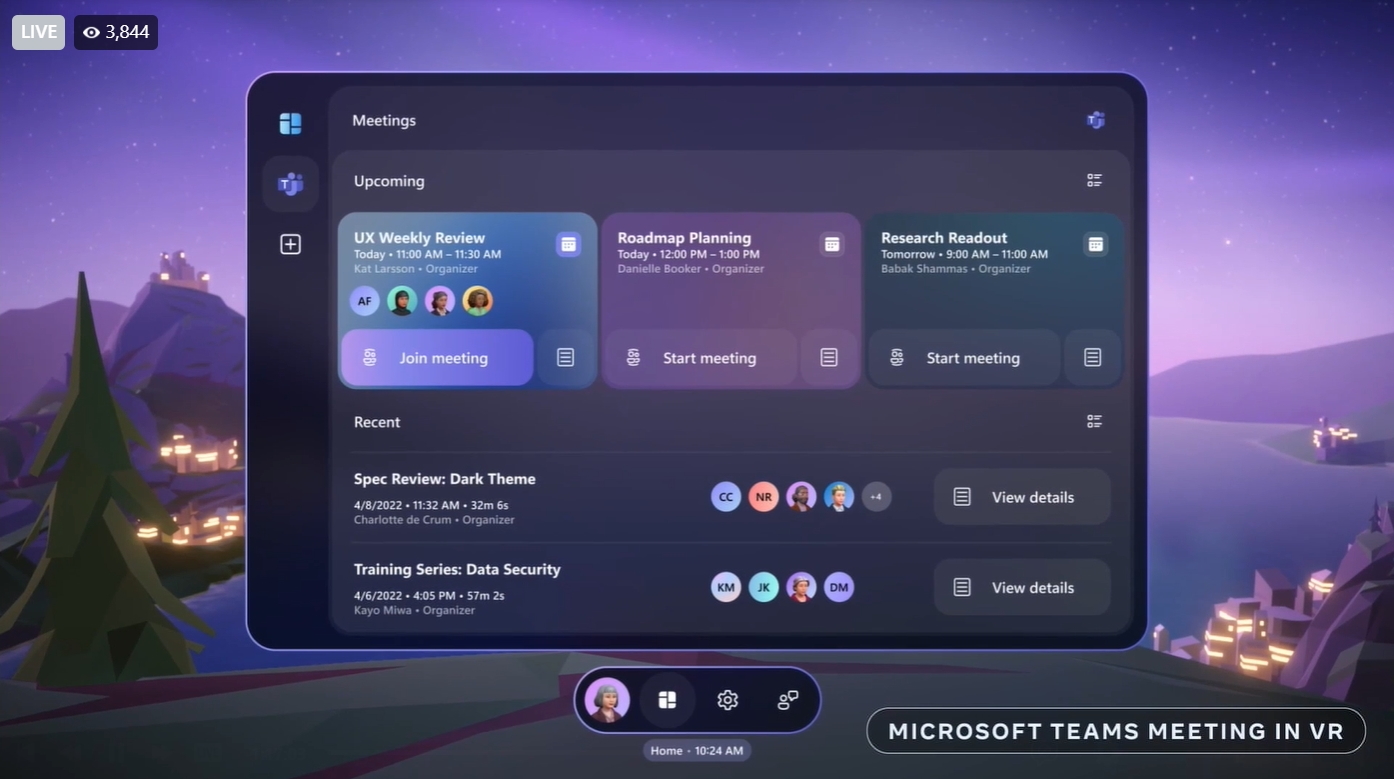Viewport: 1394px width, 779px height.
Task: Click the Teams logo beside the Meetings header
Action: 1094,119
